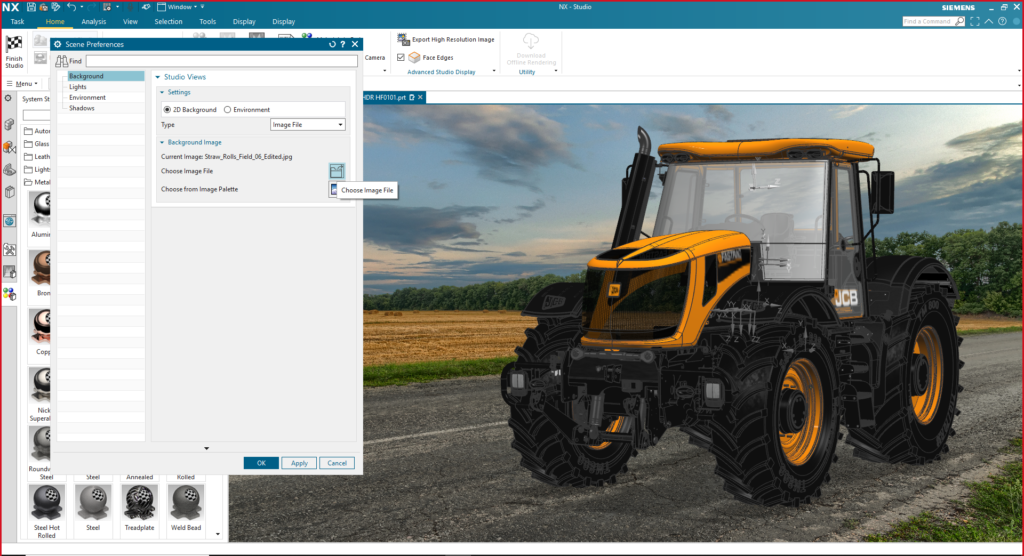
Task: Click the Undo arrow in the title bar
Action: point(71,7)
